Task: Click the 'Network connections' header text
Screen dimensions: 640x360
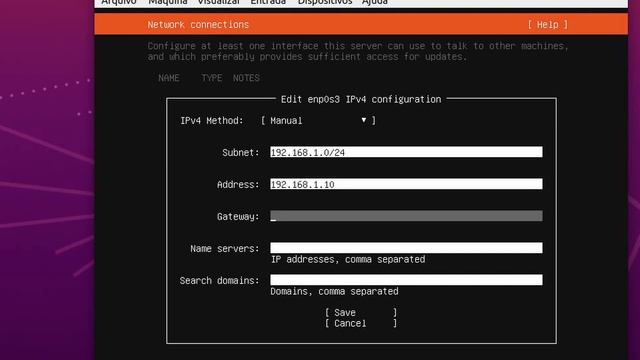Action: click(x=198, y=24)
